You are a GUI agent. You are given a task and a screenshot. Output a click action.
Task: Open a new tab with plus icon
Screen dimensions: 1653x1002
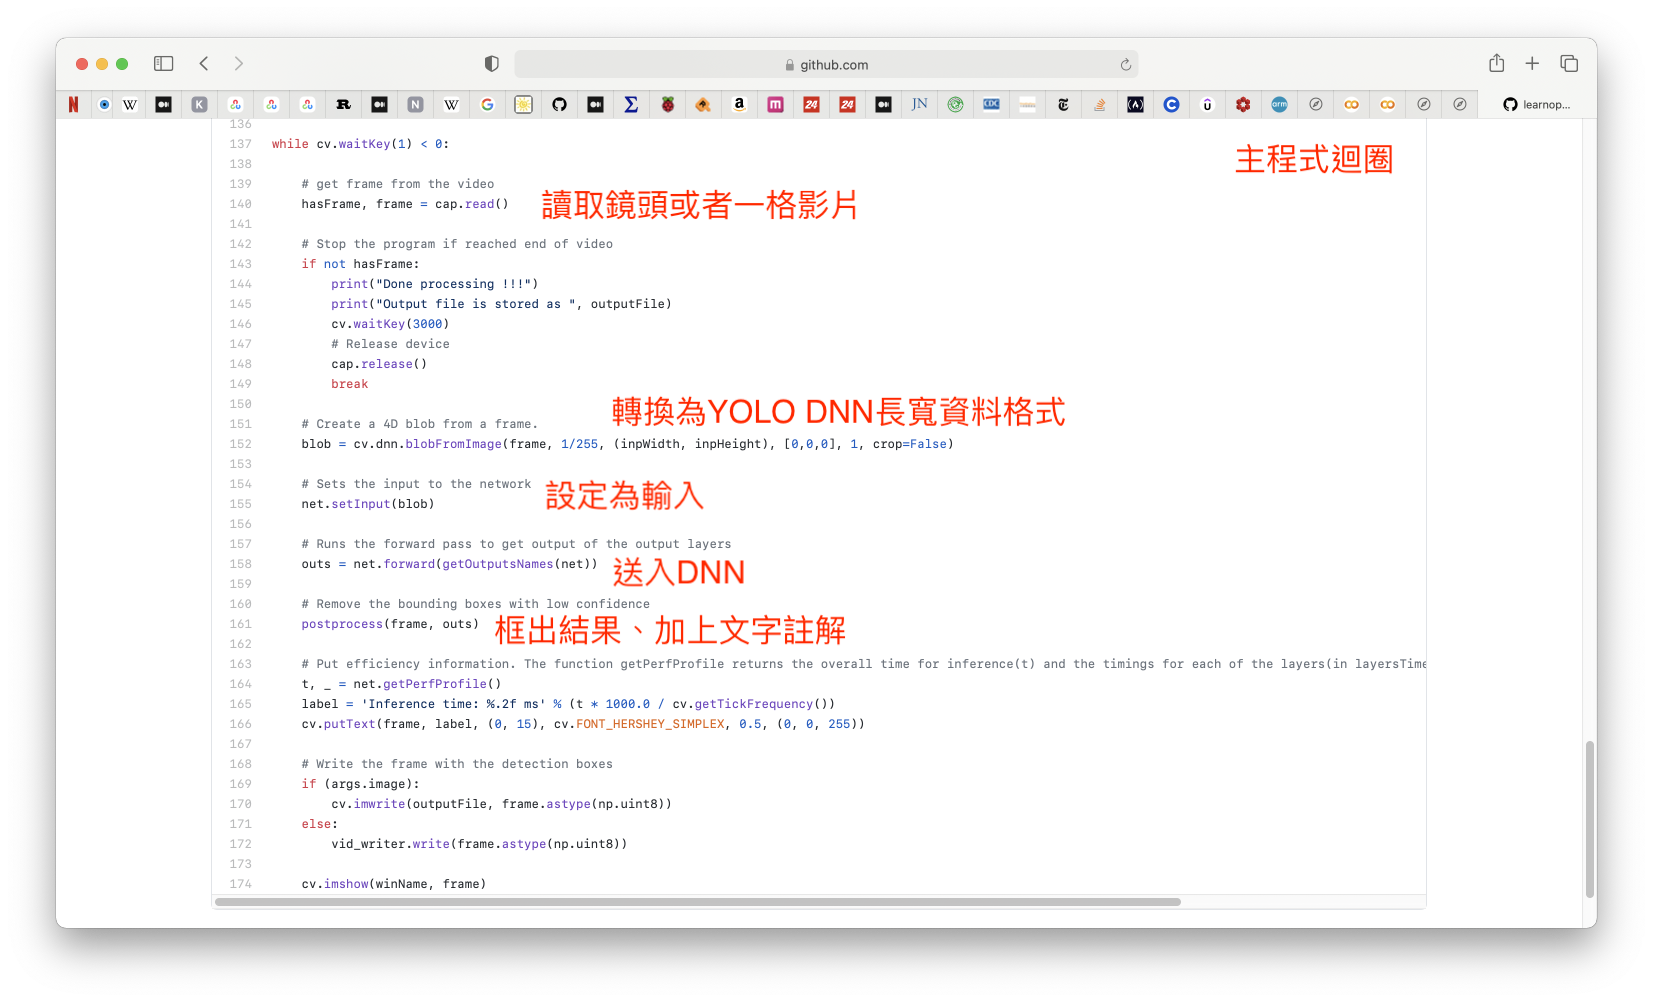pyautogui.click(x=1532, y=64)
